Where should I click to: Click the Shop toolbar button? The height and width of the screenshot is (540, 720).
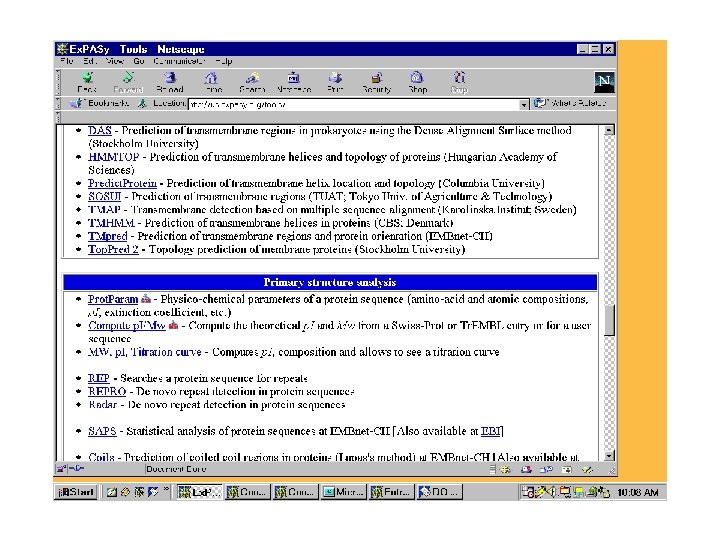(417, 83)
